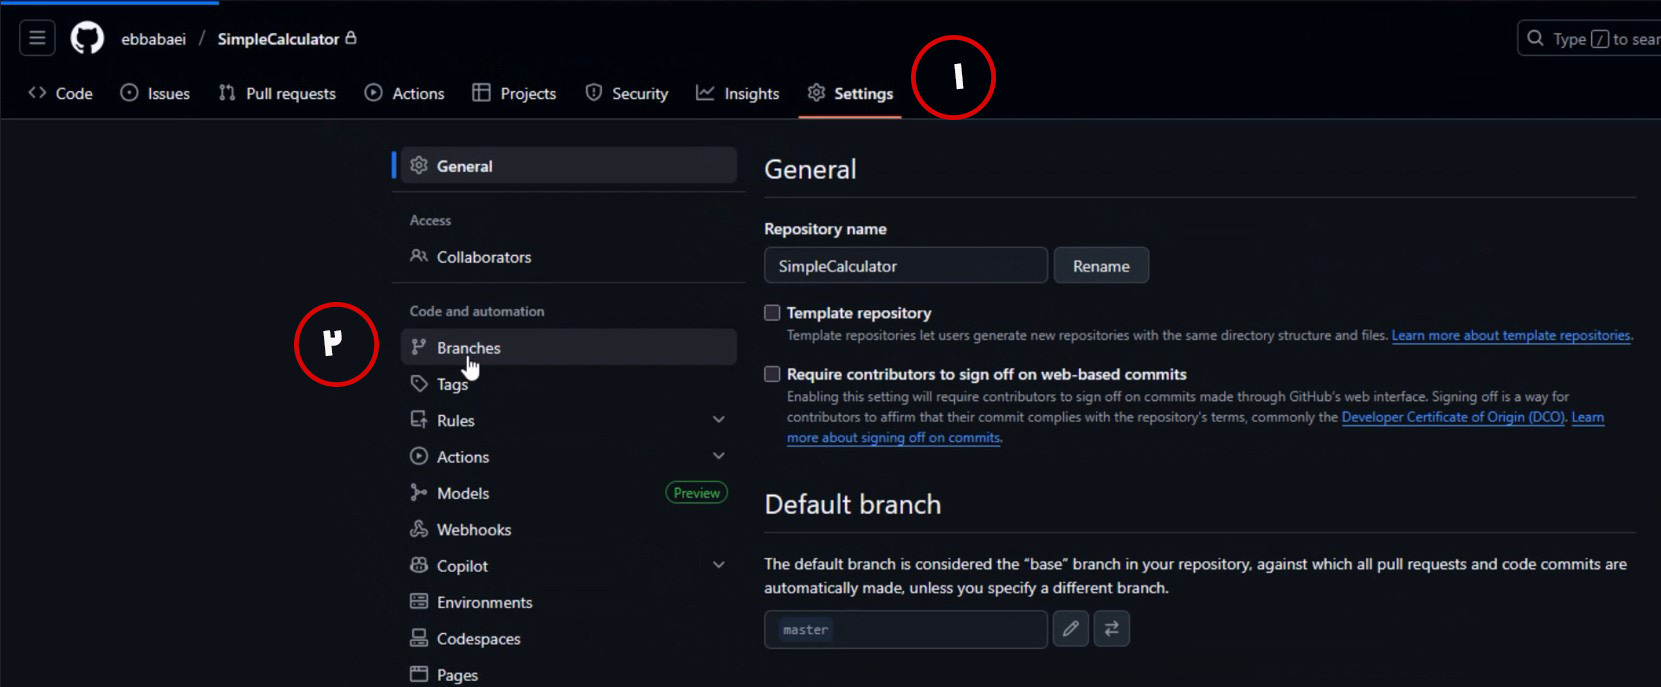
Task: Click the switch default branch arrows icon
Action: click(1111, 629)
